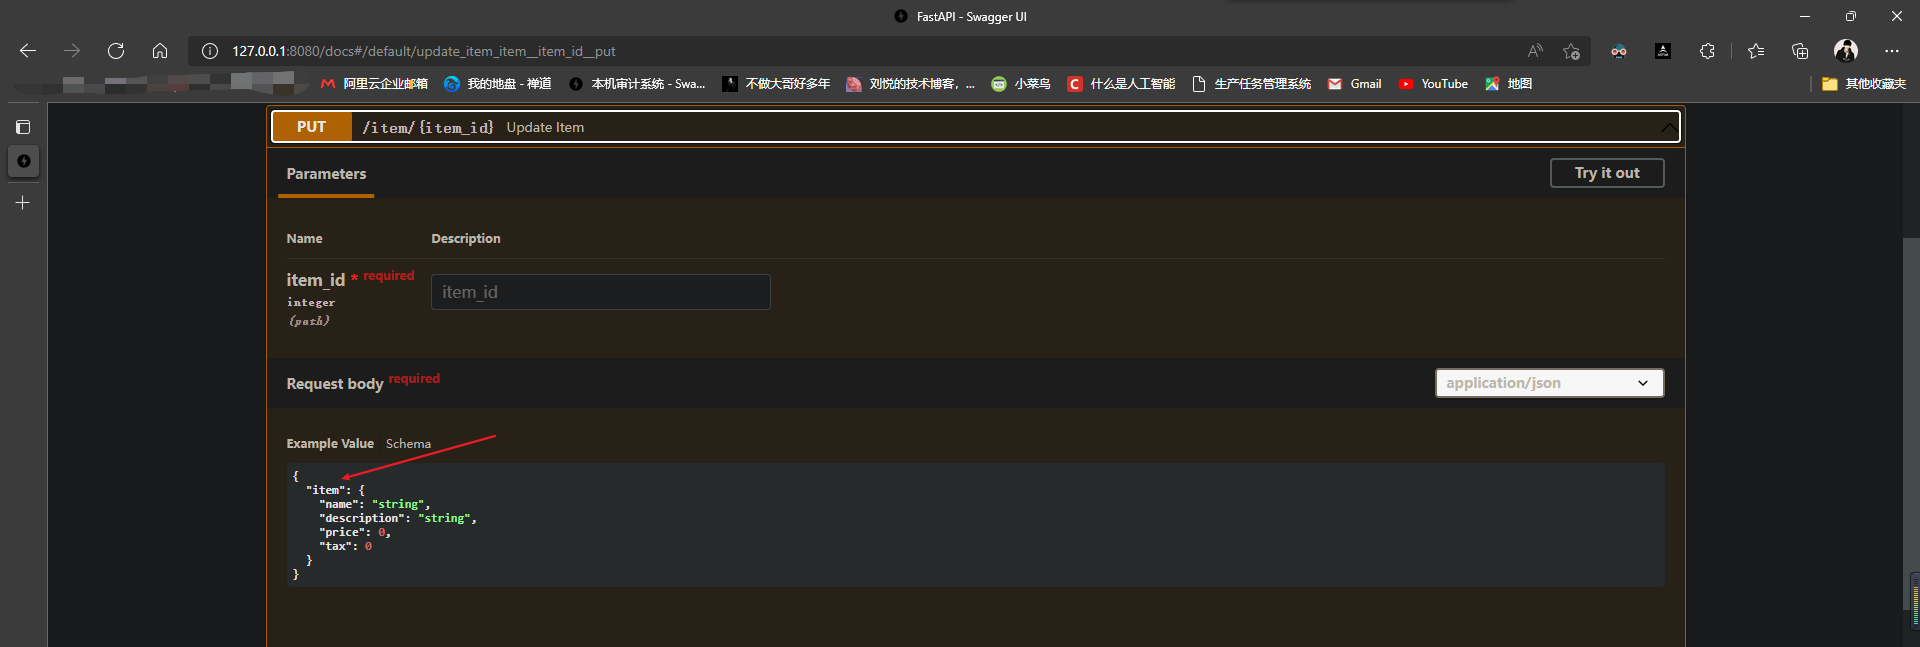Screen dimensions: 1920x647
Task: Open the application/json content type dropdown
Action: click(1549, 383)
